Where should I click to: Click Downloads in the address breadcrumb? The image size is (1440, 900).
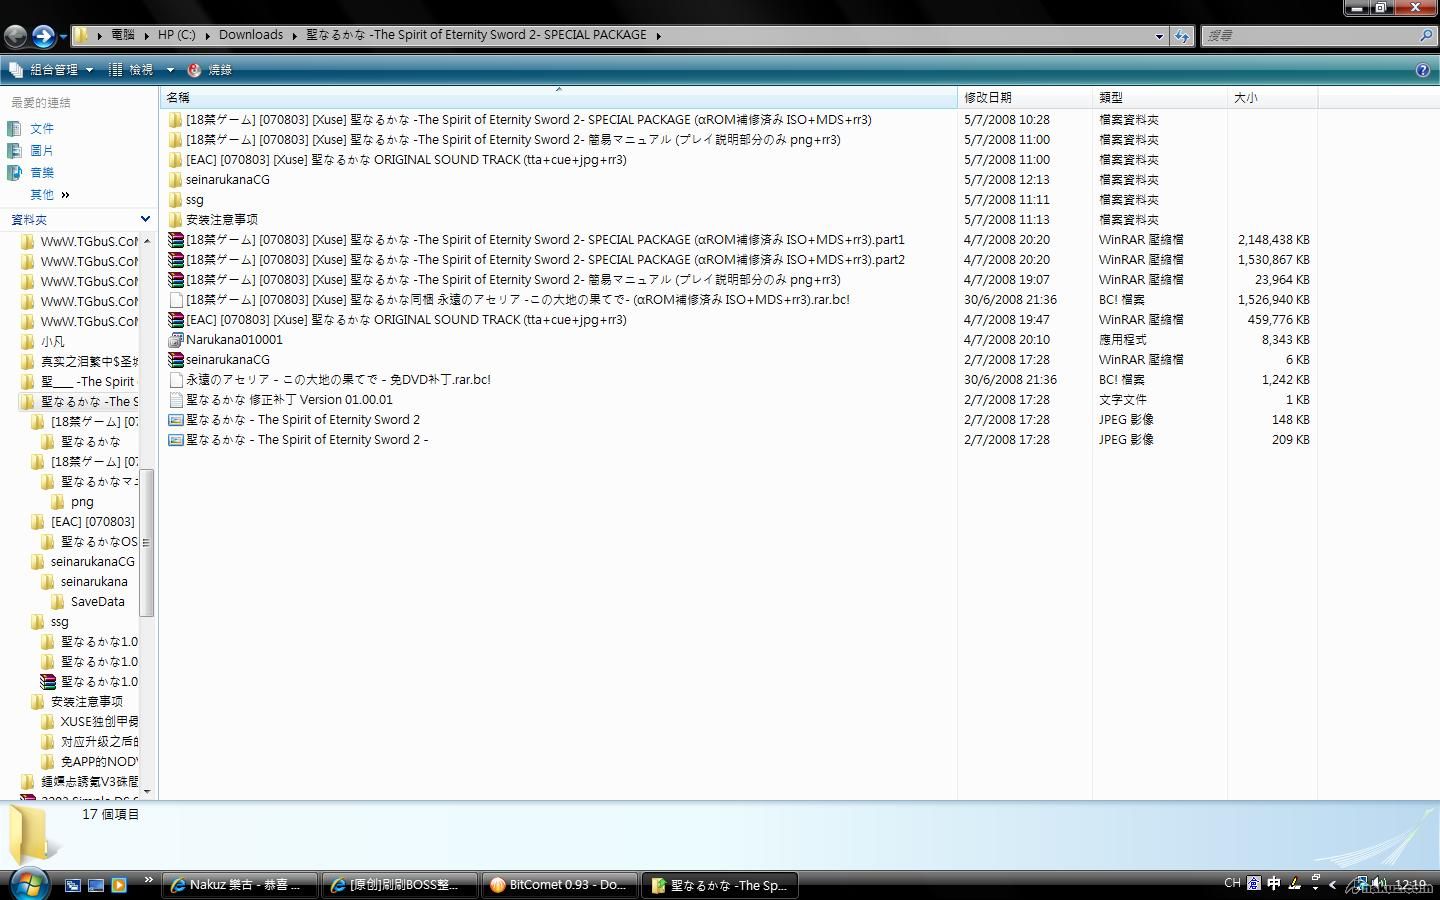(x=251, y=35)
